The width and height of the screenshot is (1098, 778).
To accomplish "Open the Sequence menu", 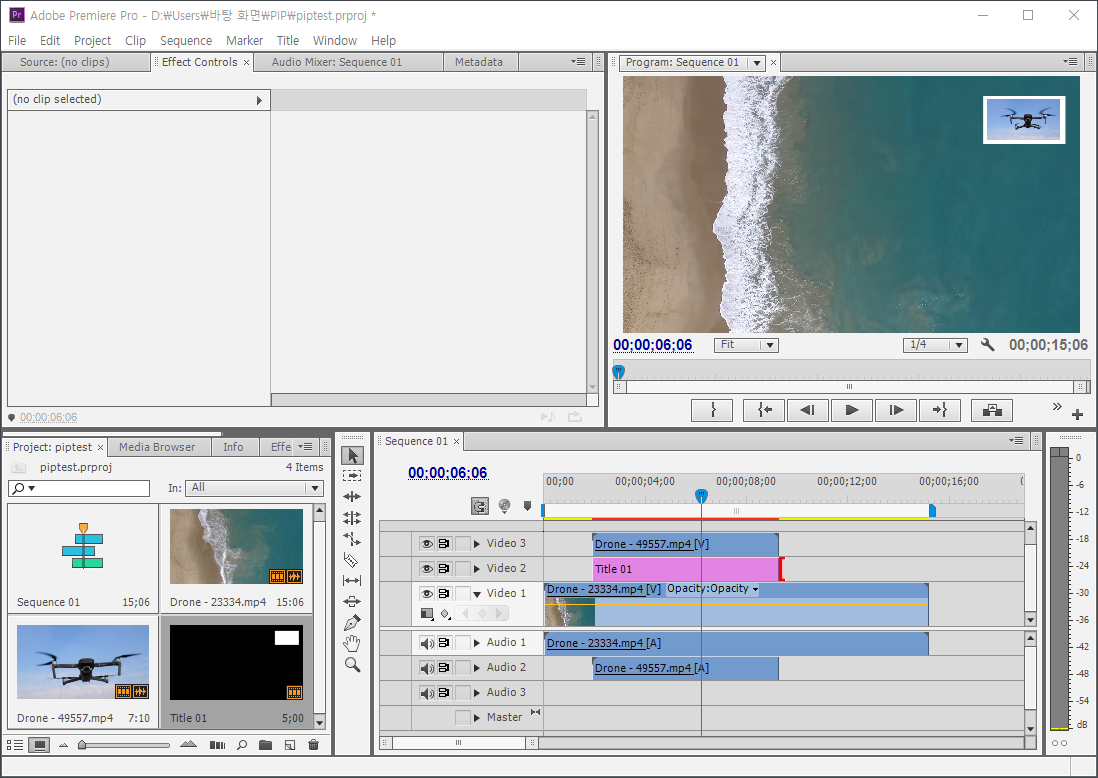I will pos(186,41).
